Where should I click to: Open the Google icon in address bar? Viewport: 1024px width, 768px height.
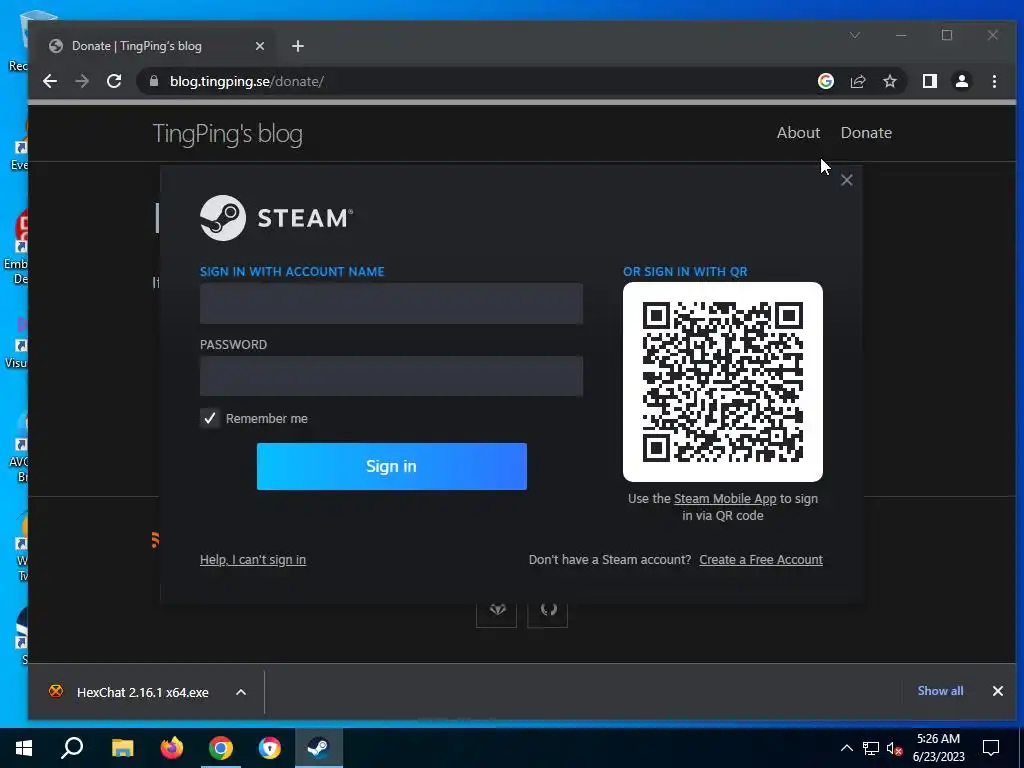[825, 81]
